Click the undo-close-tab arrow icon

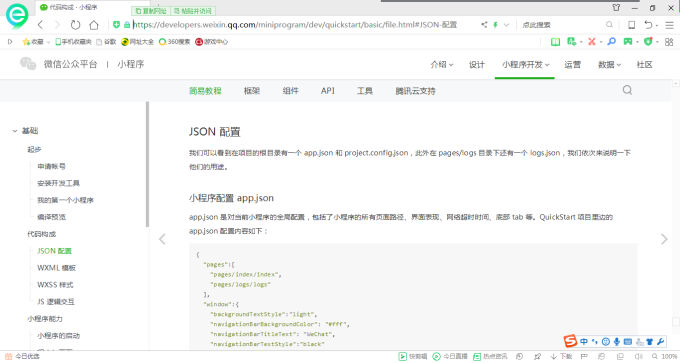pyautogui.click(x=648, y=25)
